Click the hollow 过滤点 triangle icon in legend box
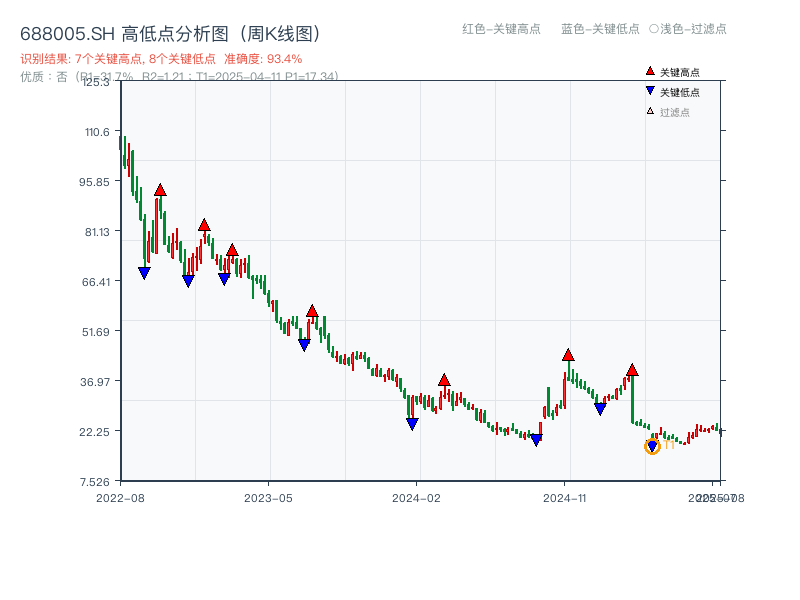Screen dimensions: 800x600 coord(648,112)
